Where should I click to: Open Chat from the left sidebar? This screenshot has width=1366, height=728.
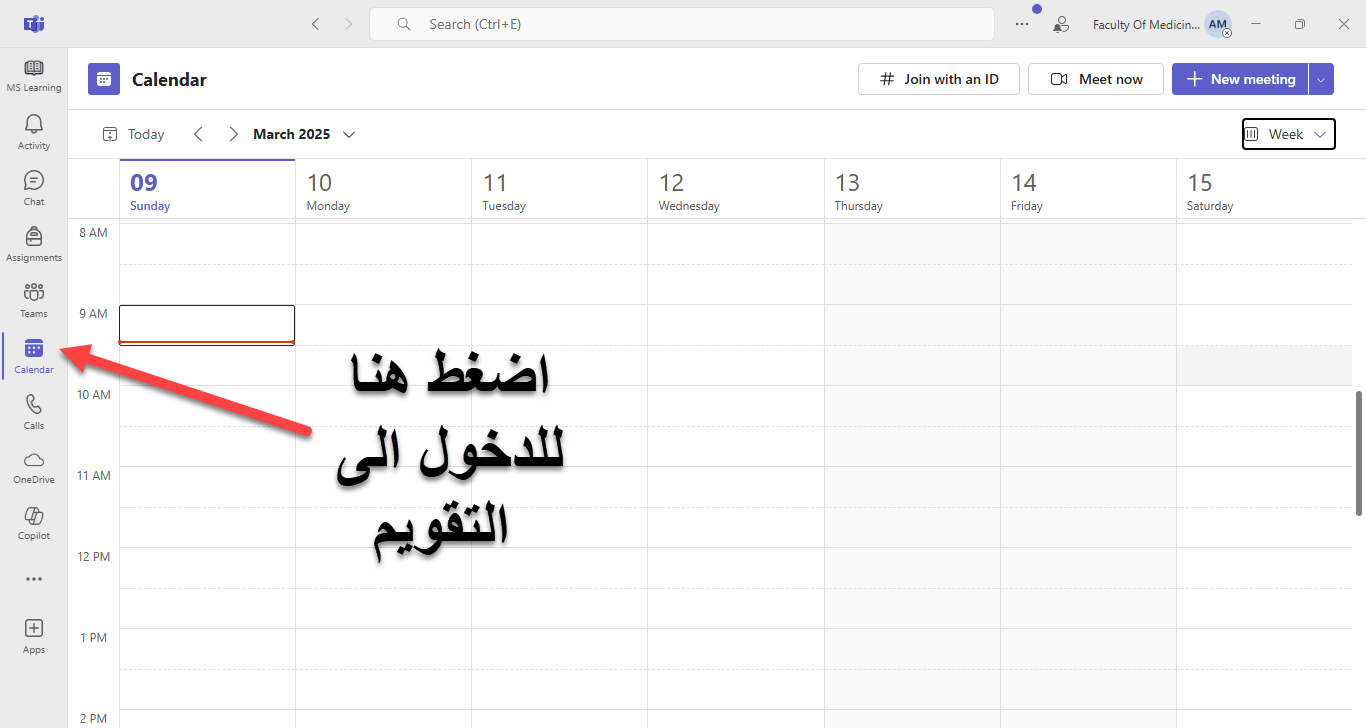coord(34,187)
